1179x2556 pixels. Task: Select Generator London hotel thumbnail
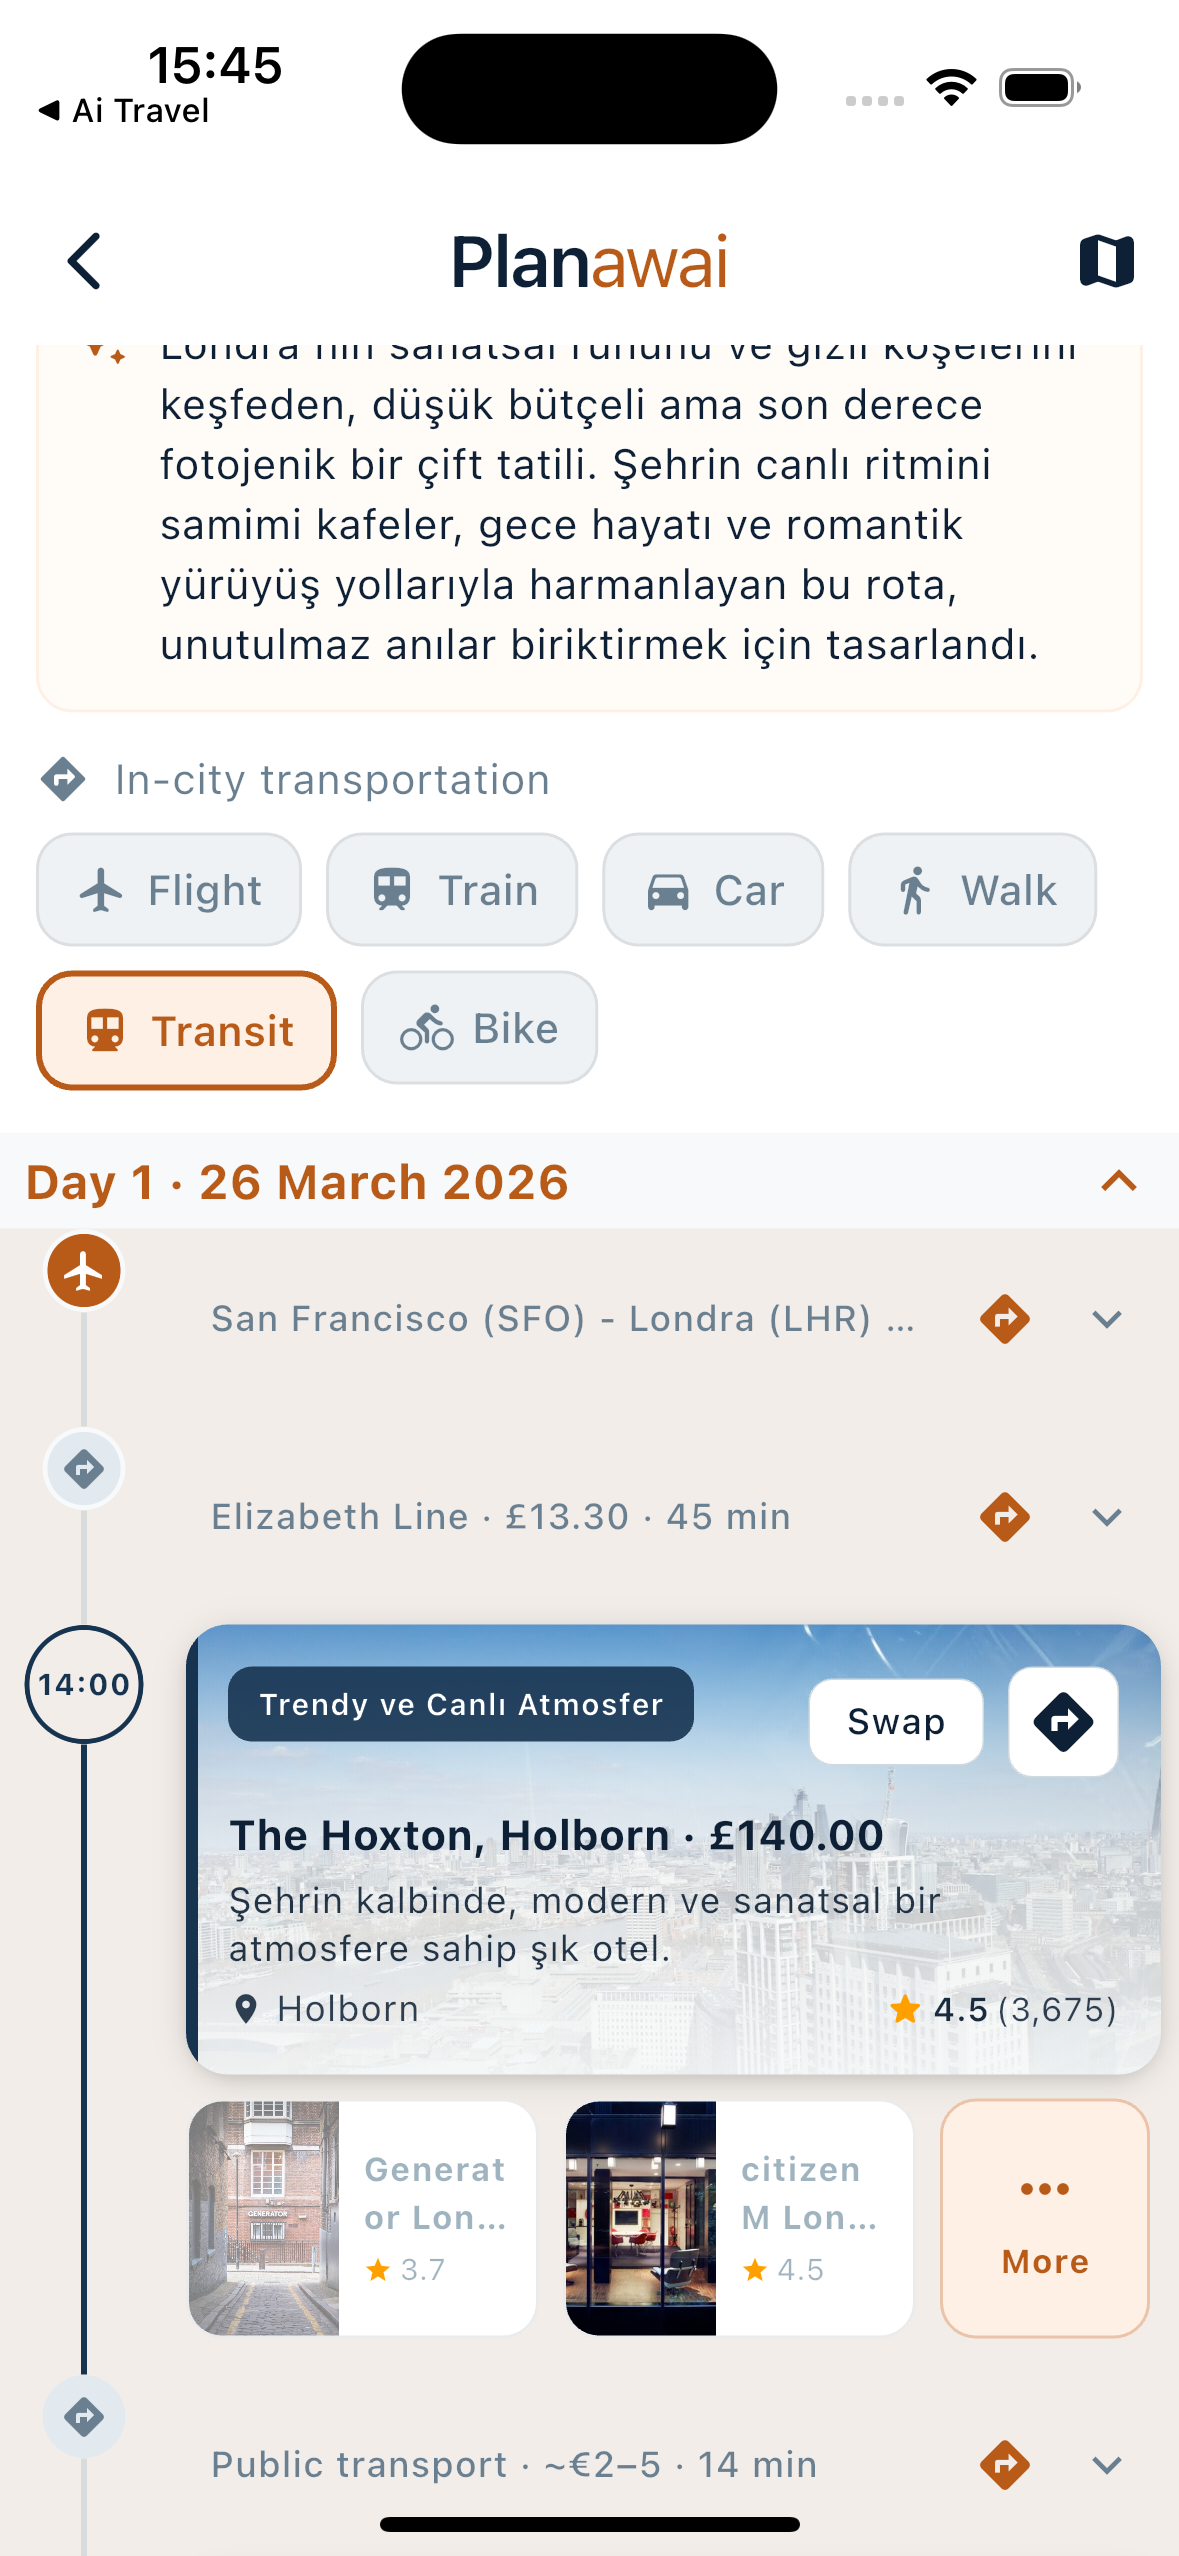click(362, 2218)
